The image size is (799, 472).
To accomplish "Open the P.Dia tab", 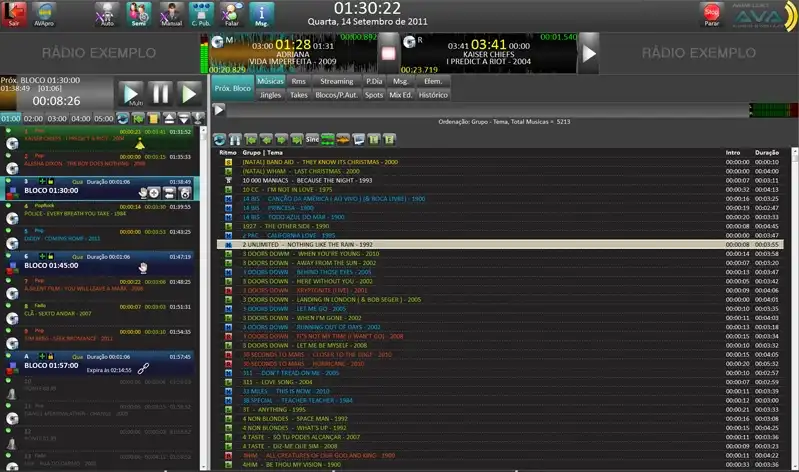I will [x=374, y=81].
